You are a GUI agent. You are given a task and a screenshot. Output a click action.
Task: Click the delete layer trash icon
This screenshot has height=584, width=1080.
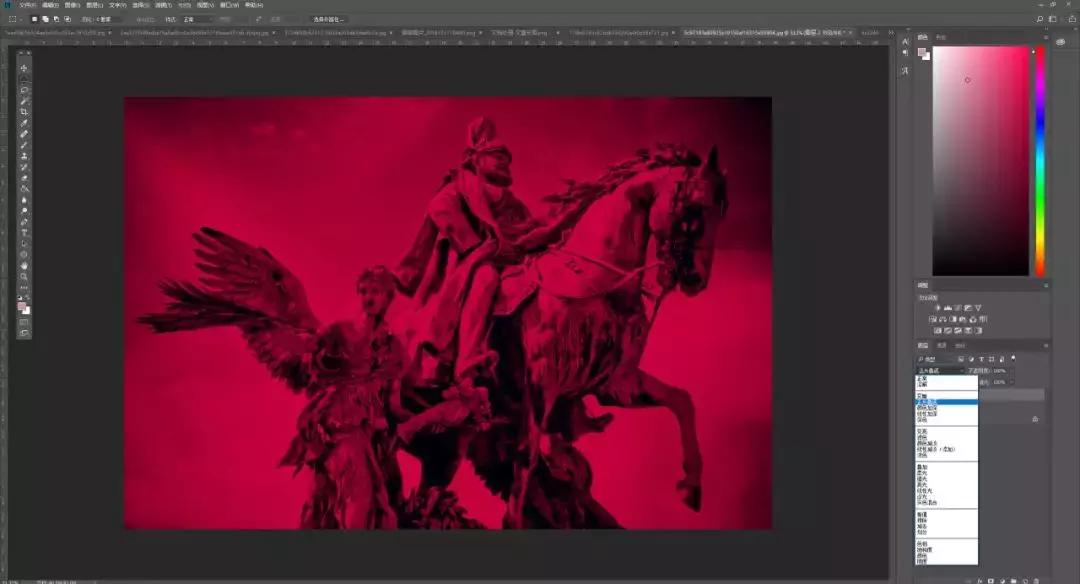pos(1036,581)
